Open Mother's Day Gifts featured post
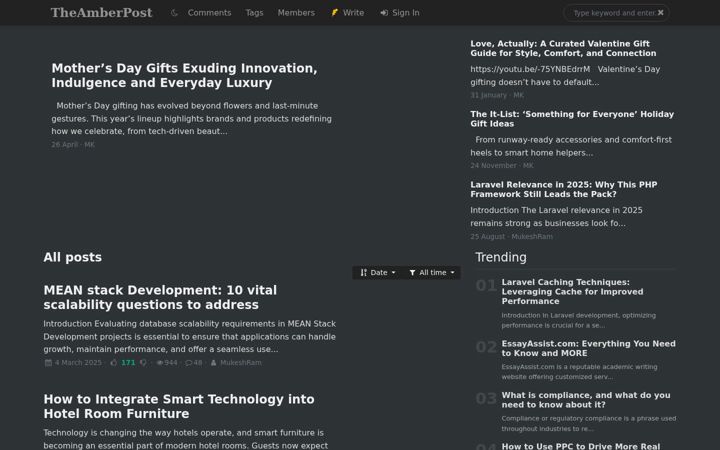Viewport: 720px width, 450px height. click(184, 75)
